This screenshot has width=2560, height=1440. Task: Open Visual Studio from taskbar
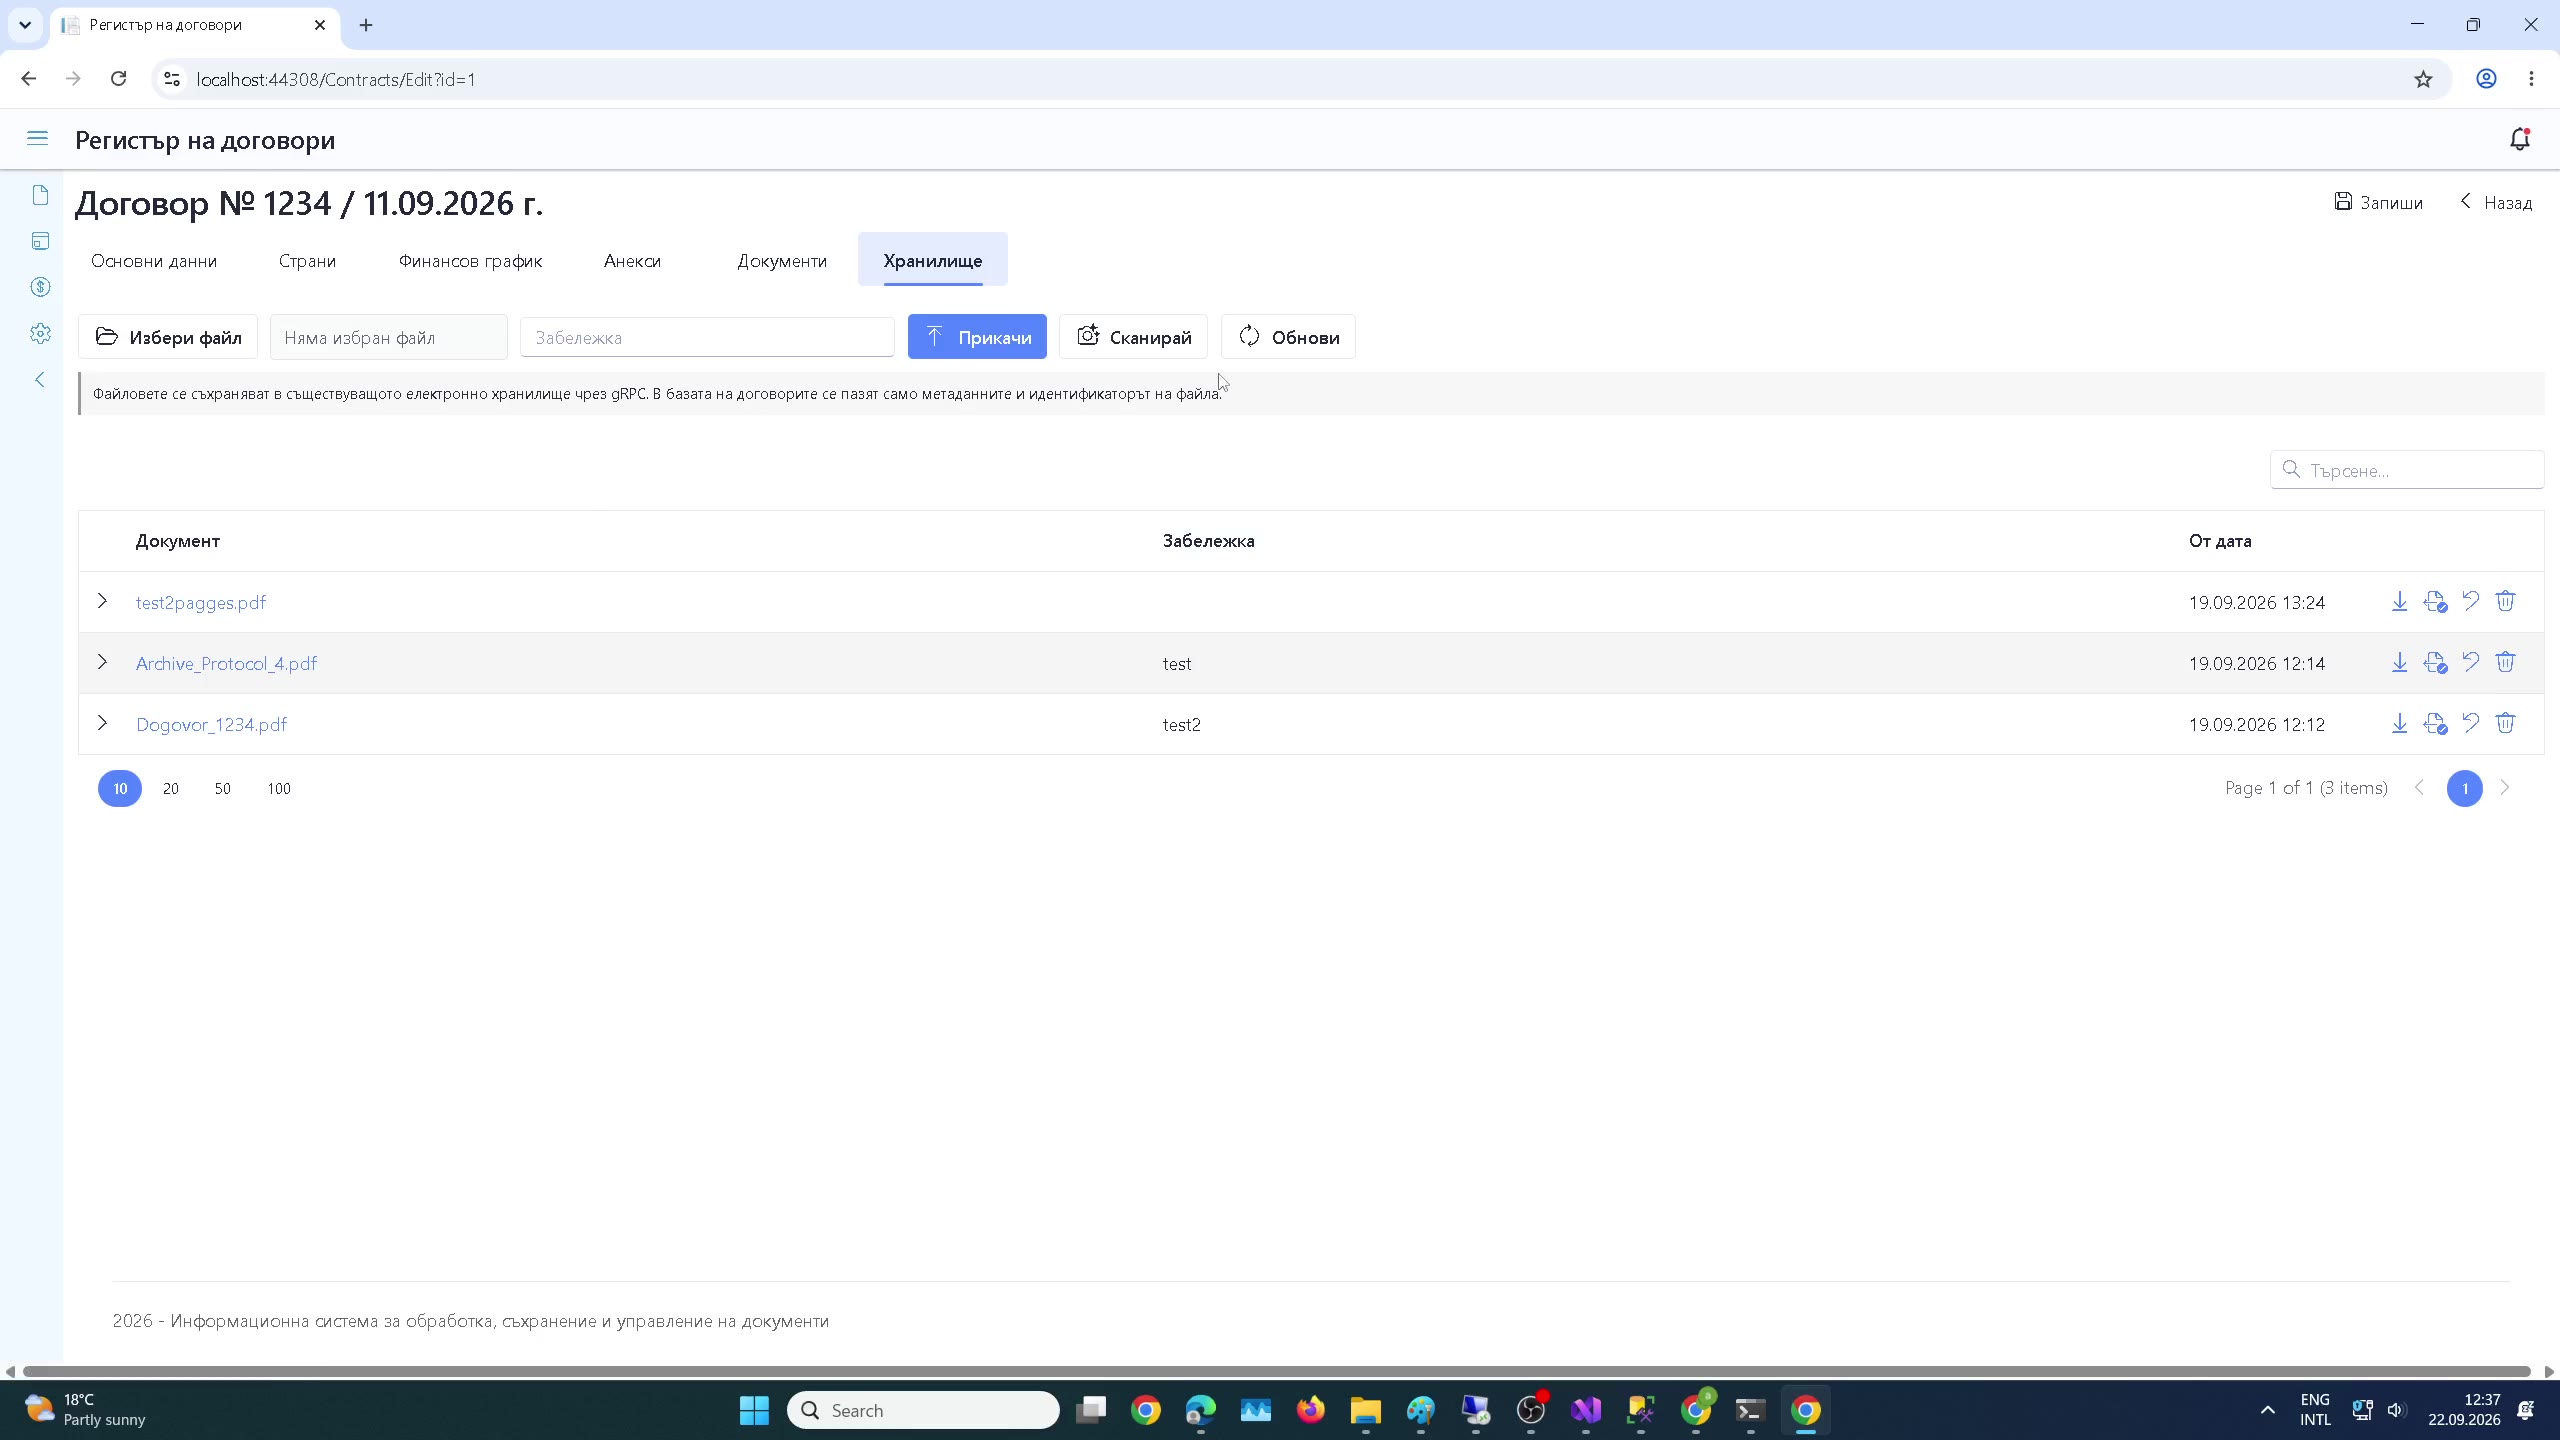1586,1410
